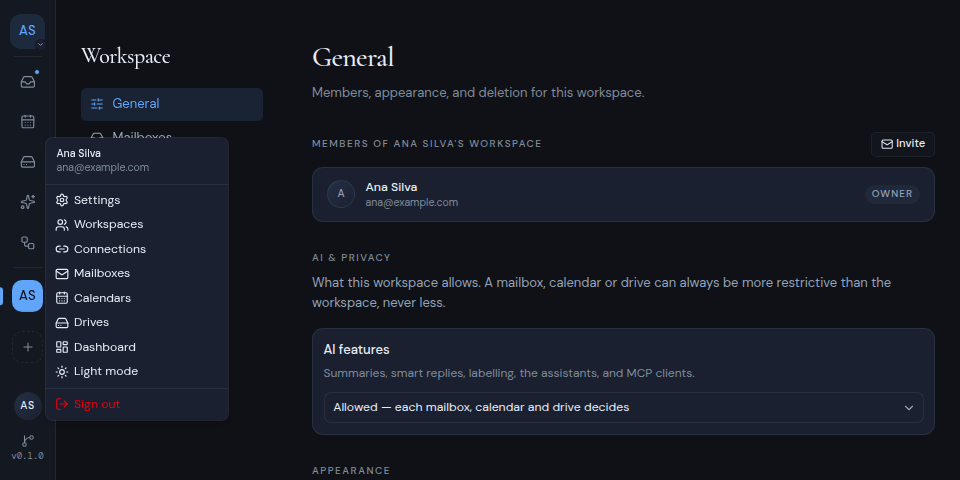Viewport: 960px width, 480px height.
Task: Click the Ana Silva member avatar A
Action: pos(341,194)
